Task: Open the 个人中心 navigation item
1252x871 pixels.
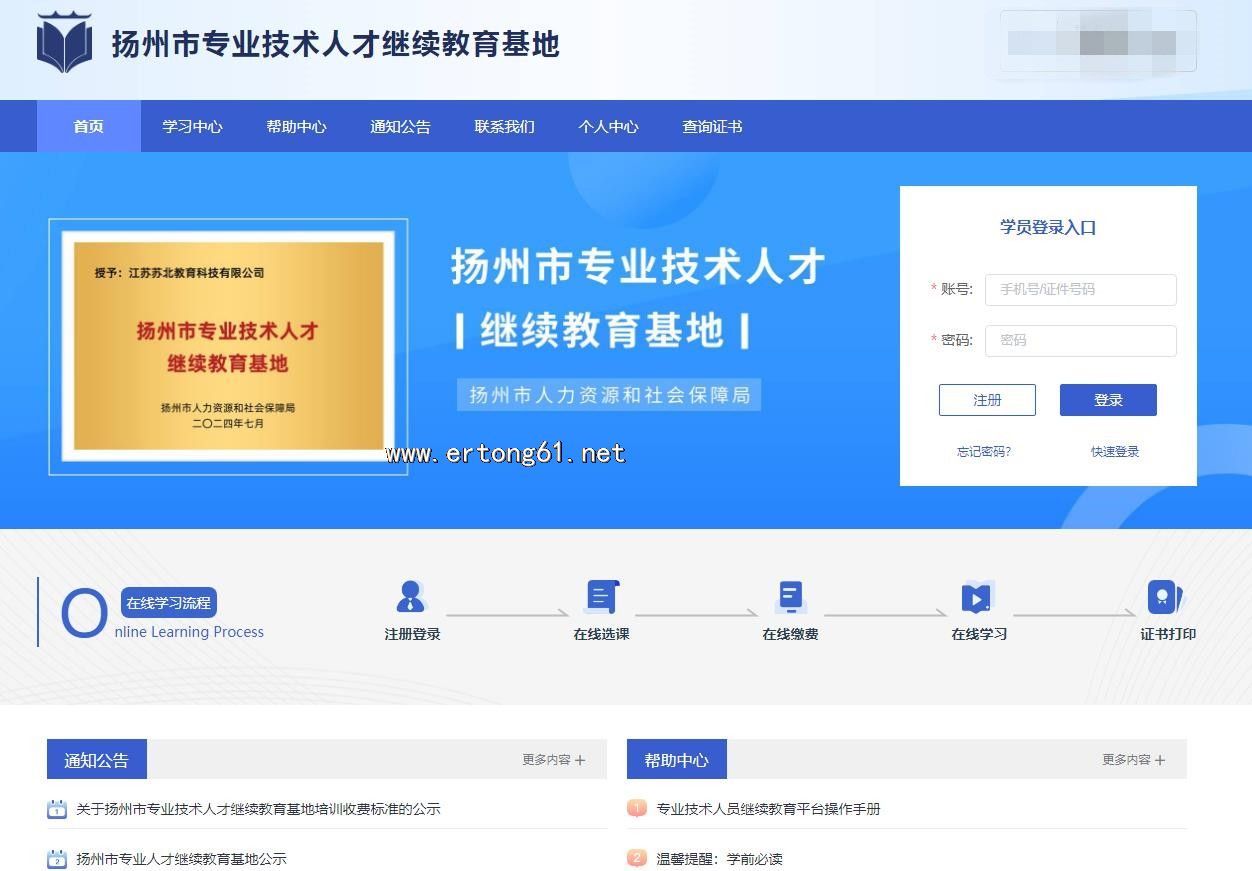Action: click(x=608, y=127)
